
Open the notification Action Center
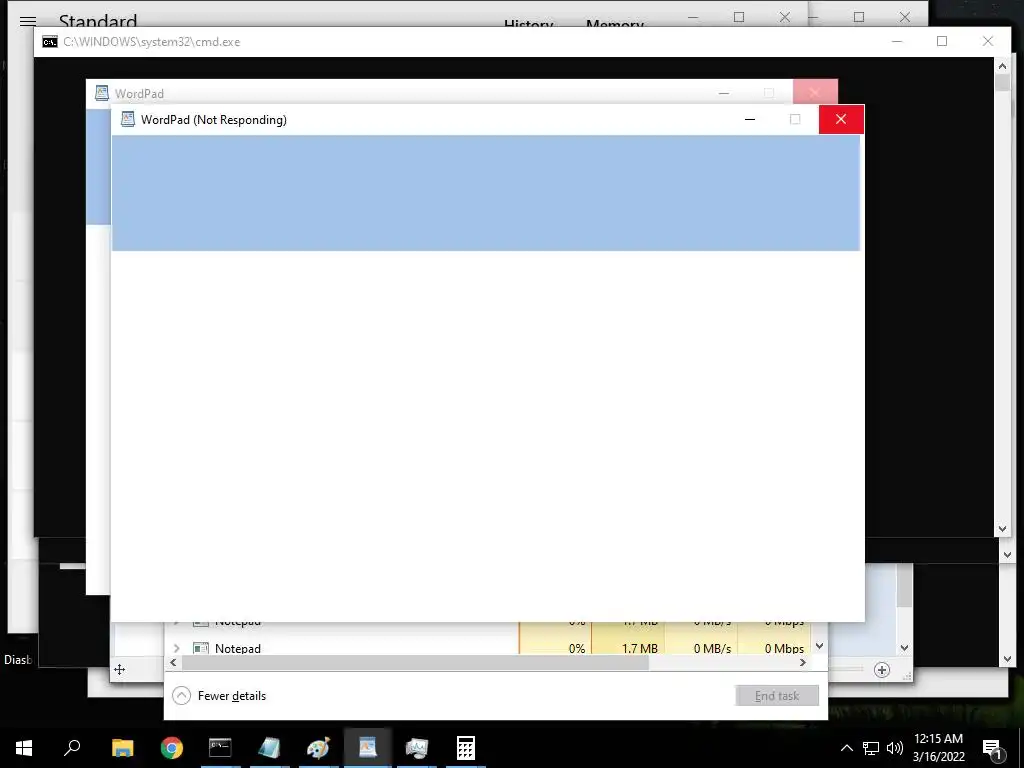coord(993,748)
